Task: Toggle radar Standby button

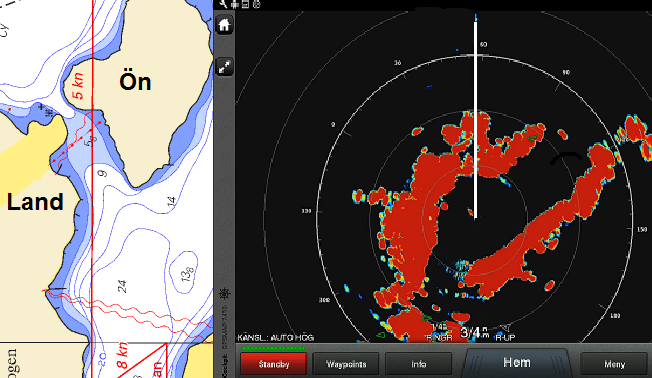Action: click(x=274, y=364)
